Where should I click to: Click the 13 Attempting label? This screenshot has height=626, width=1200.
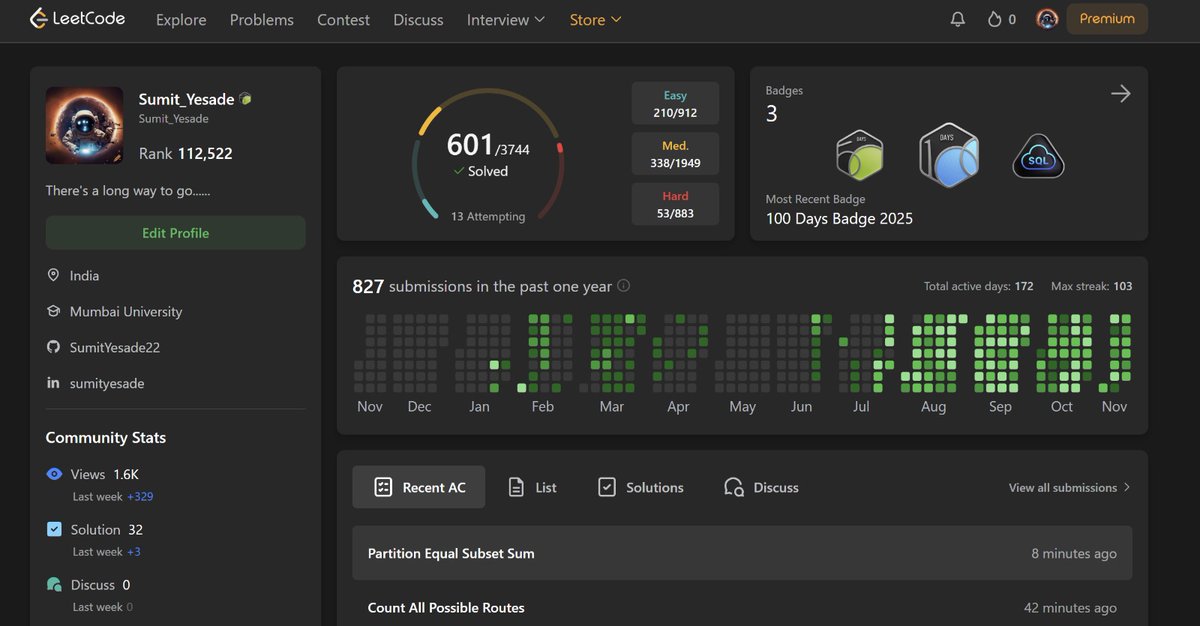click(488, 216)
